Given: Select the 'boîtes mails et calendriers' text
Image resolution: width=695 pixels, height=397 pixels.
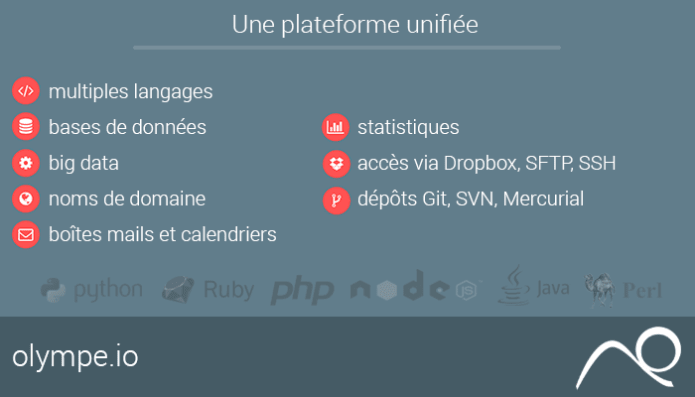Looking at the screenshot, I should pyautogui.click(x=162, y=234).
